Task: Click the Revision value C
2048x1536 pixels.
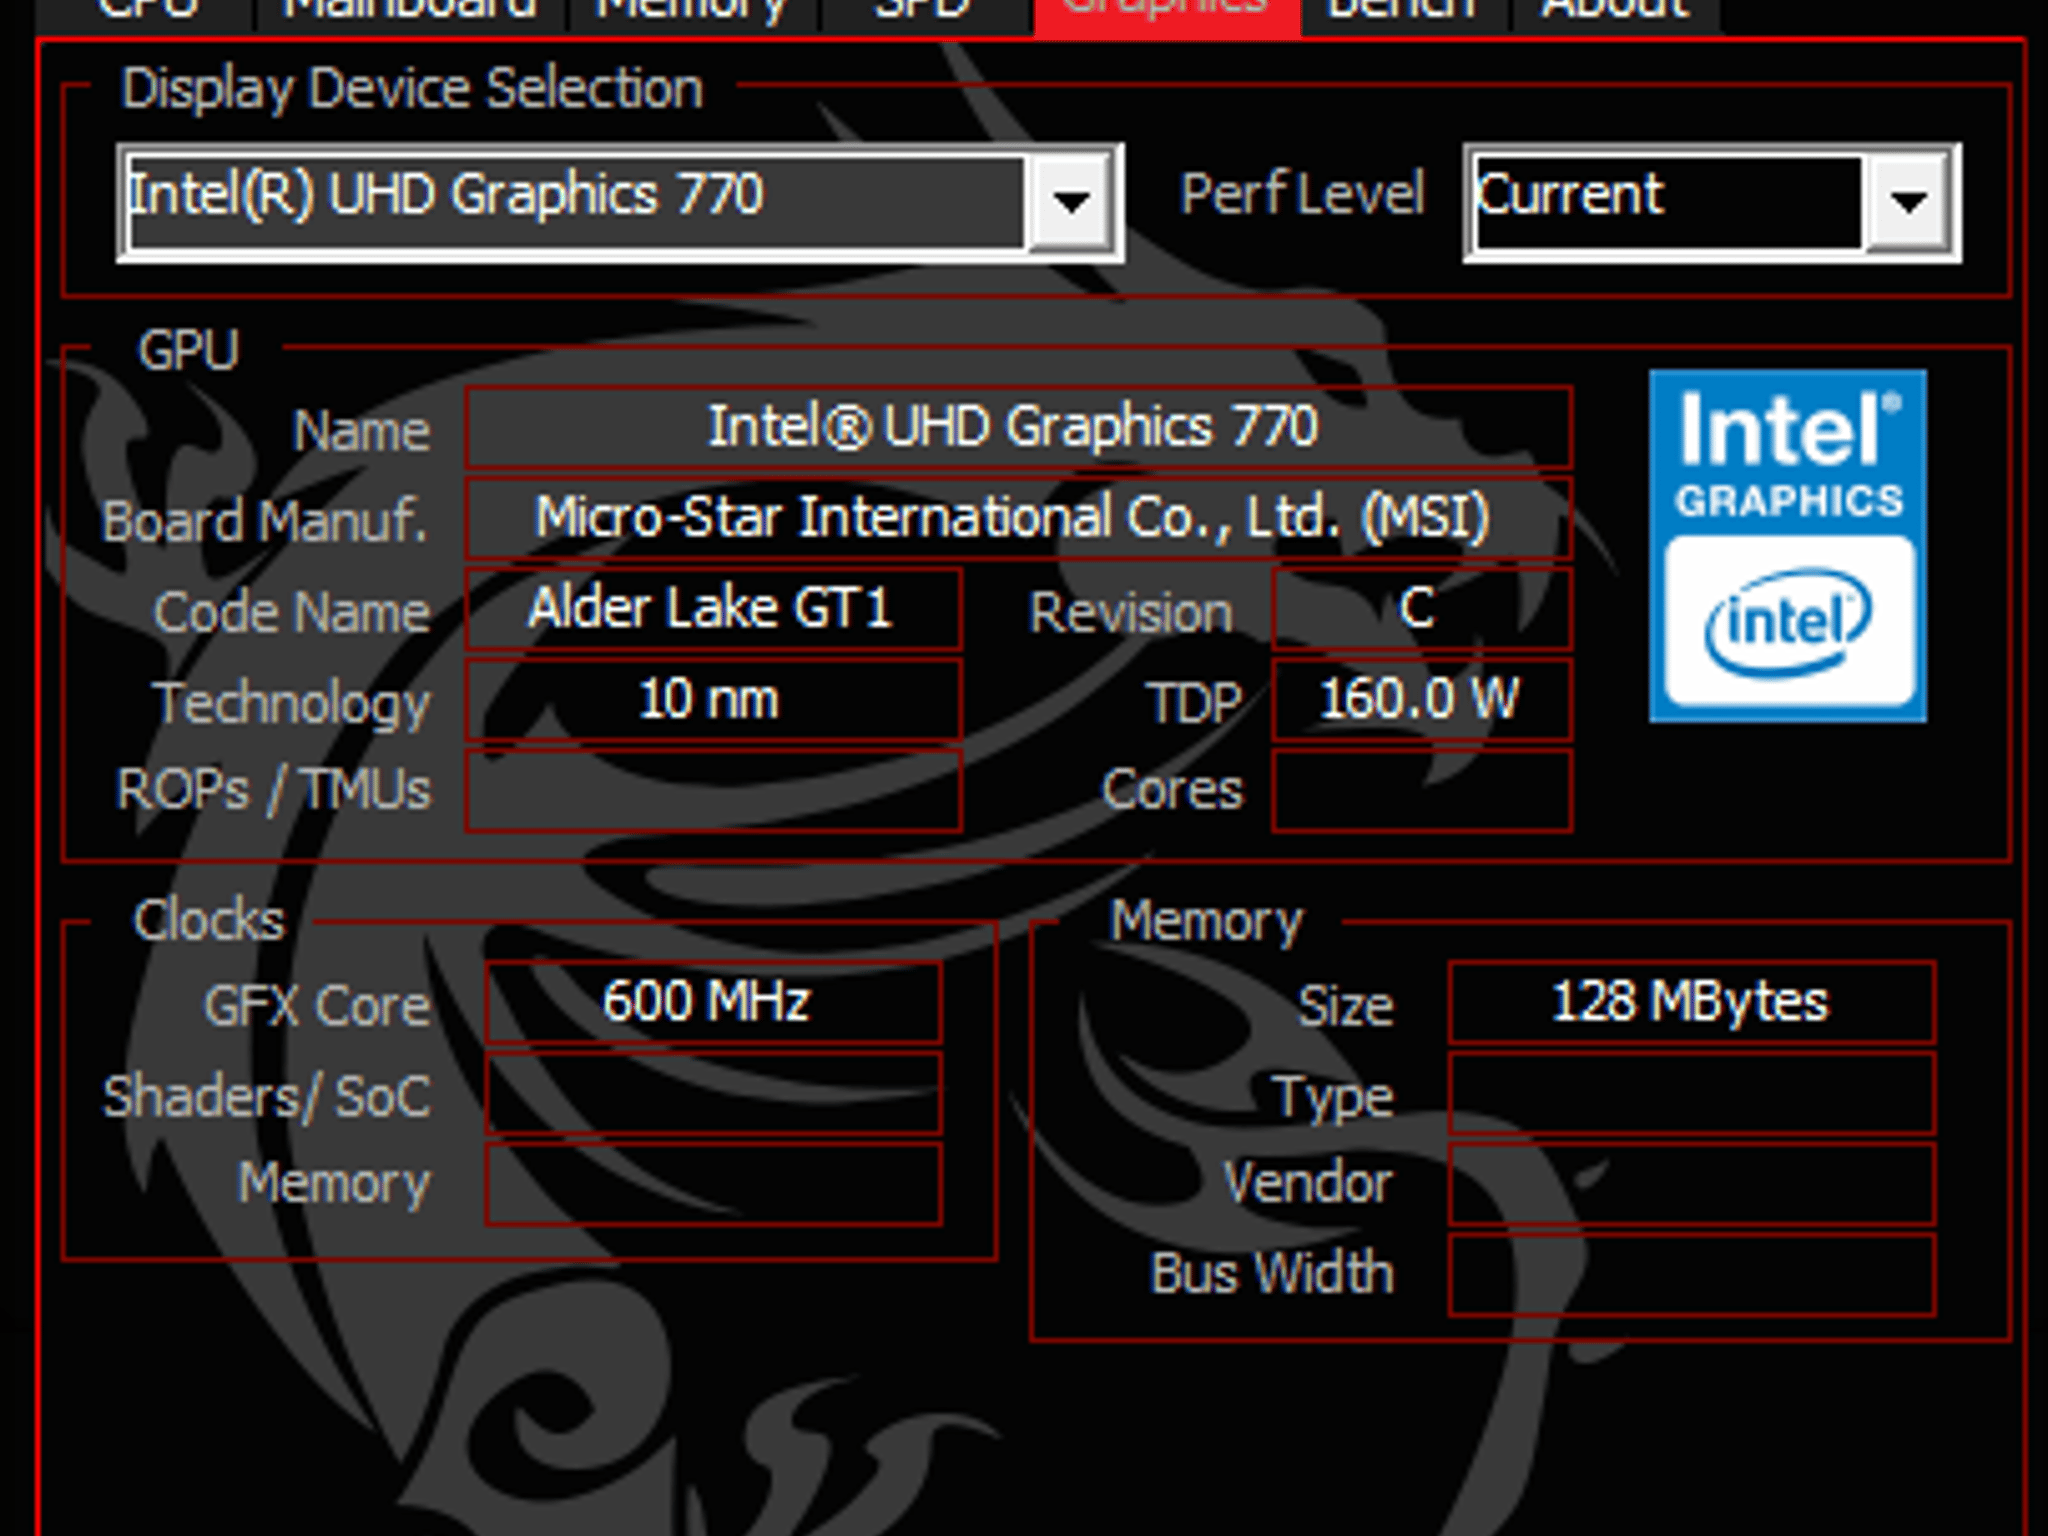Action: pos(1421,608)
